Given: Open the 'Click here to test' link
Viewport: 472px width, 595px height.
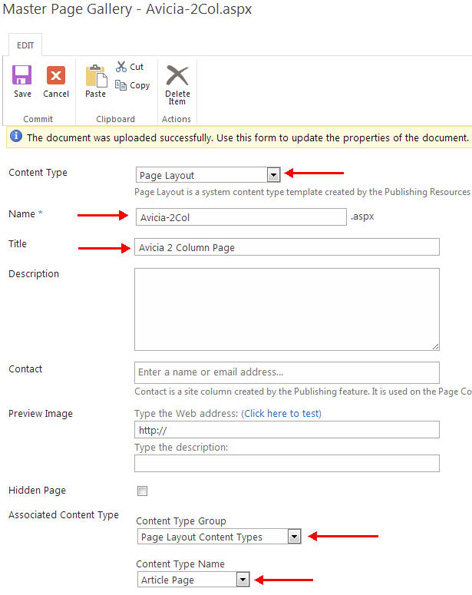Looking at the screenshot, I should tap(281, 413).
